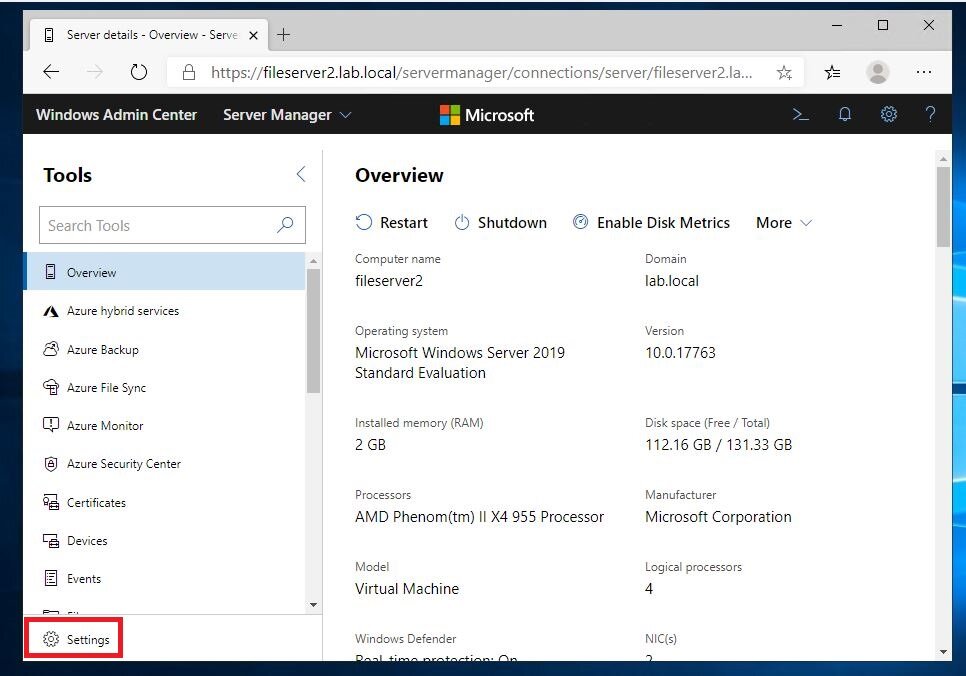
Task: Click the Restart circular arrow icon
Action: [363, 222]
